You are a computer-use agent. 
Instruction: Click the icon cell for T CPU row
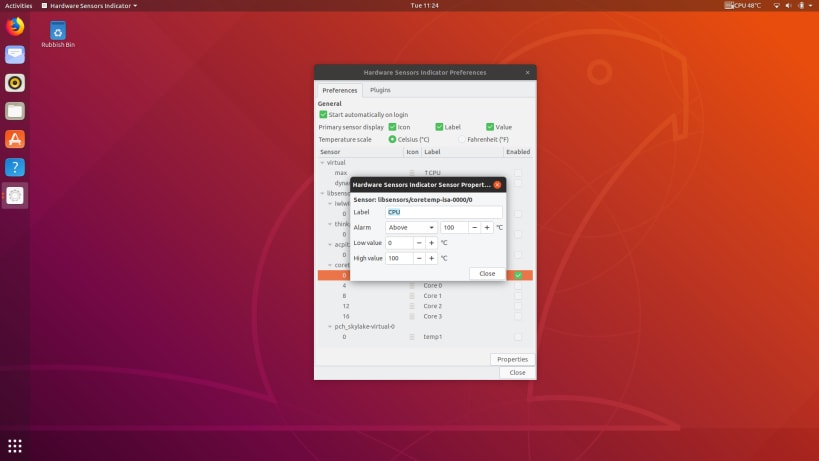pos(412,173)
